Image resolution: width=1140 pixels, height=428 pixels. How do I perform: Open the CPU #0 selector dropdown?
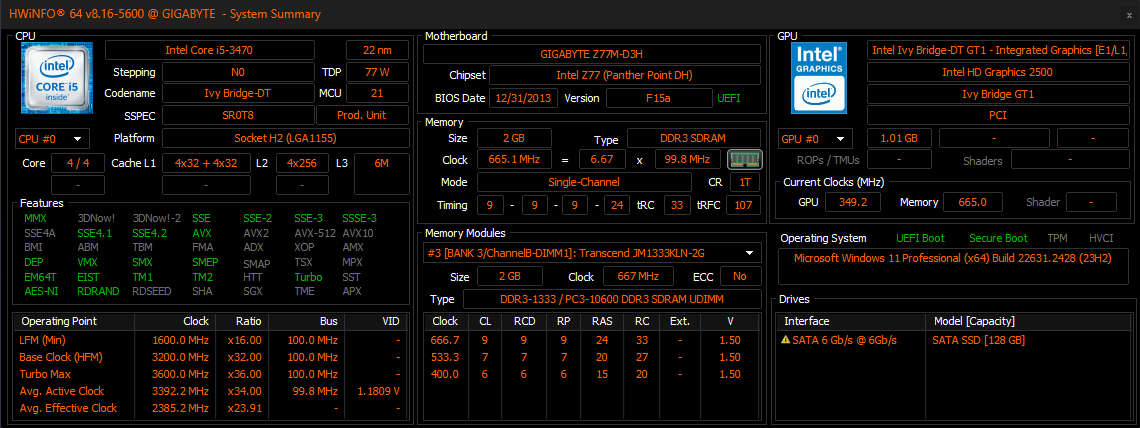[x=52, y=138]
